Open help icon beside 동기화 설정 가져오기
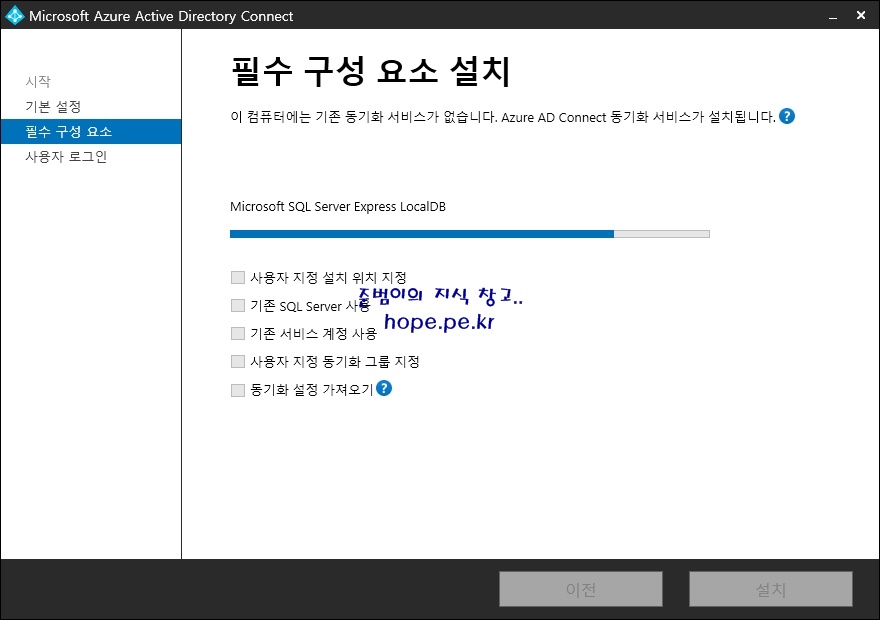The height and width of the screenshot is (620, 880). (384, 388)
